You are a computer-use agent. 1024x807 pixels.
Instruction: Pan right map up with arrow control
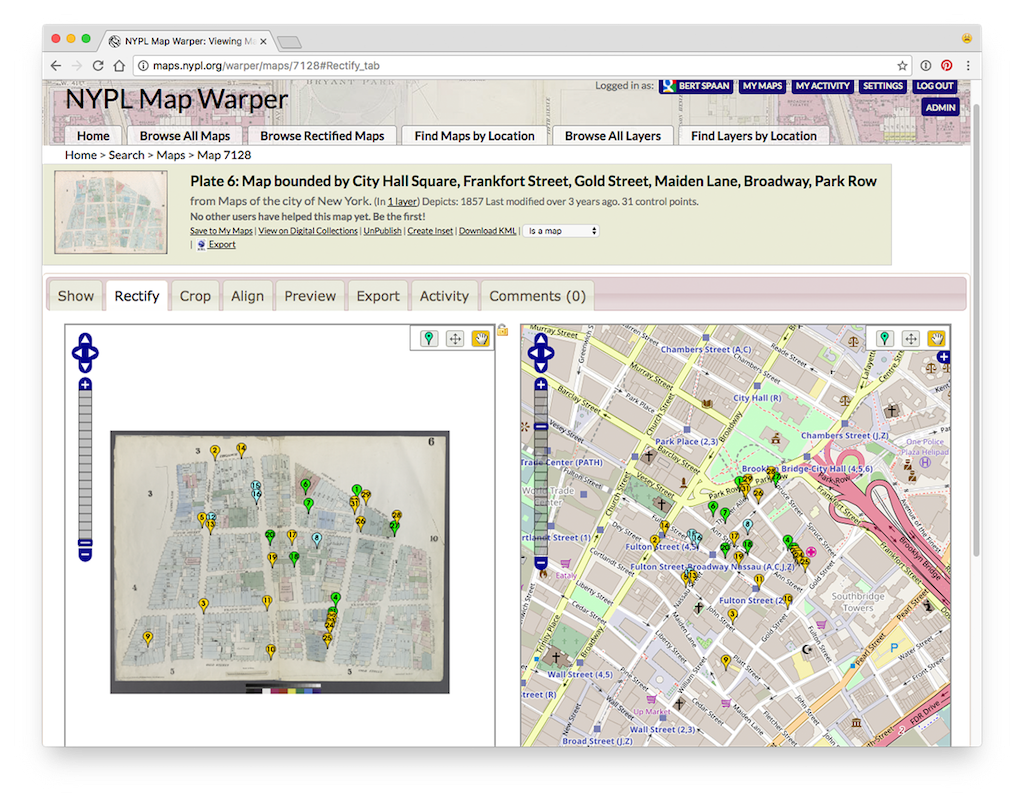tap(541, 340)
